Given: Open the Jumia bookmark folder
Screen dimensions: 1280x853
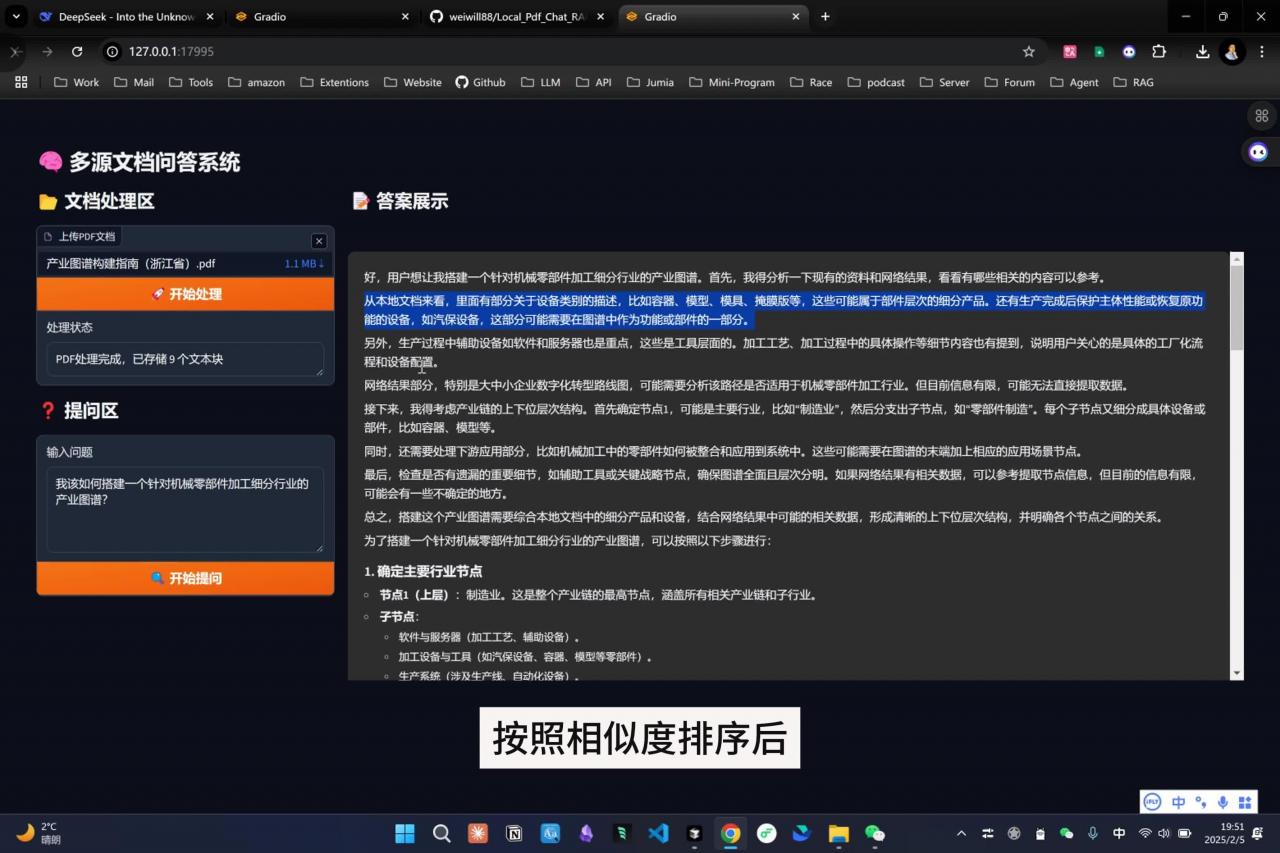Looking at the screenshot, I should click(x=650, y=82).
